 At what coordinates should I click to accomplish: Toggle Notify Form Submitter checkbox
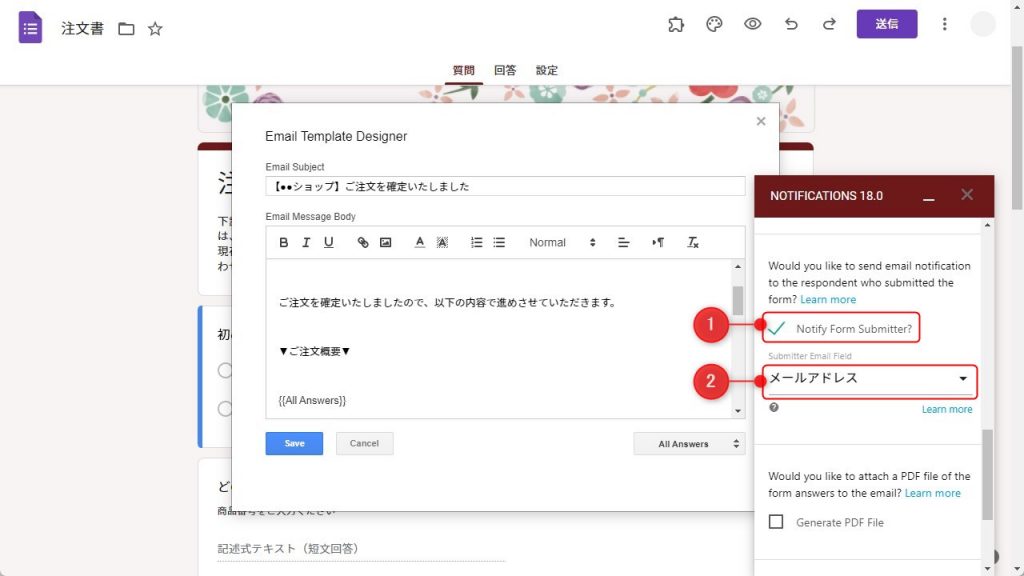coord(776,328)
